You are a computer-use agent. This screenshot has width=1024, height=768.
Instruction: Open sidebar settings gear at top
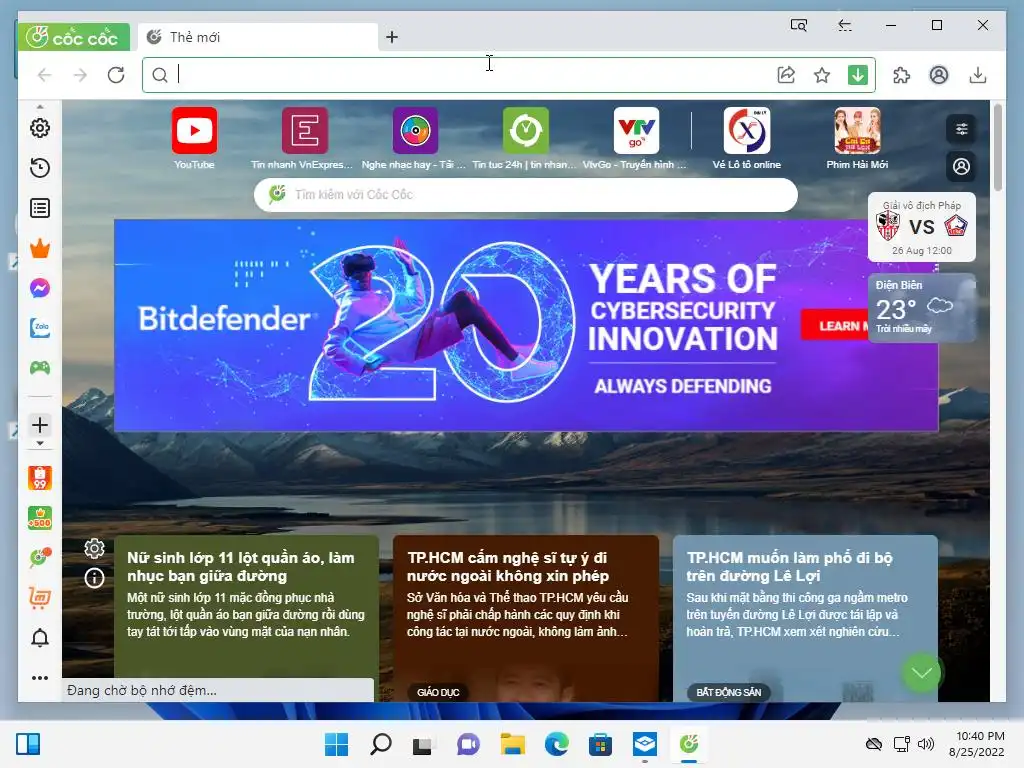(x=40, y=128)
